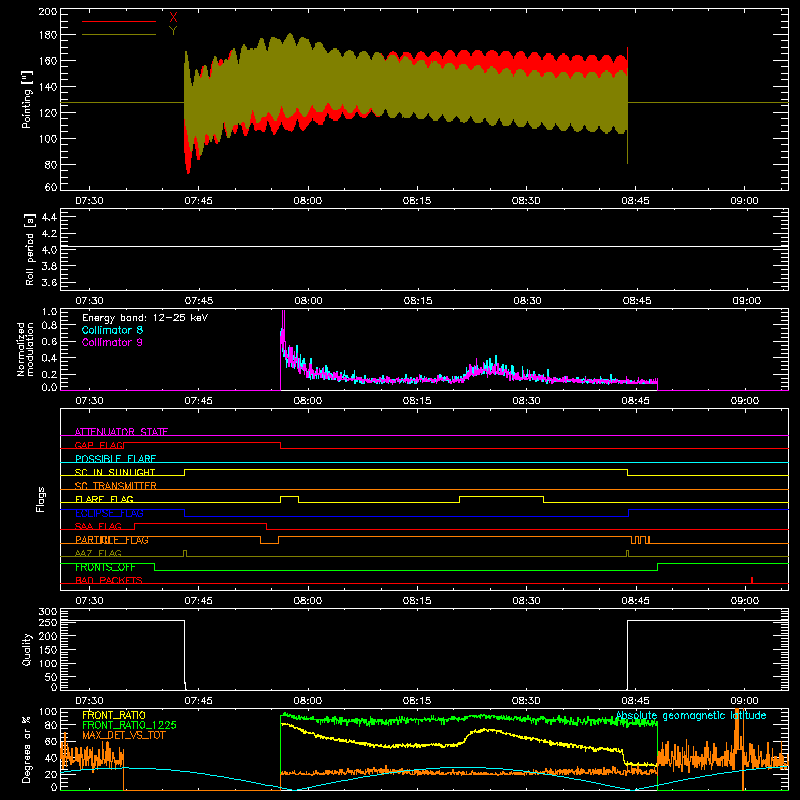Select the Collimator 8 legend entry
This screenshot has height=800, width=800.
click(112, 330)
